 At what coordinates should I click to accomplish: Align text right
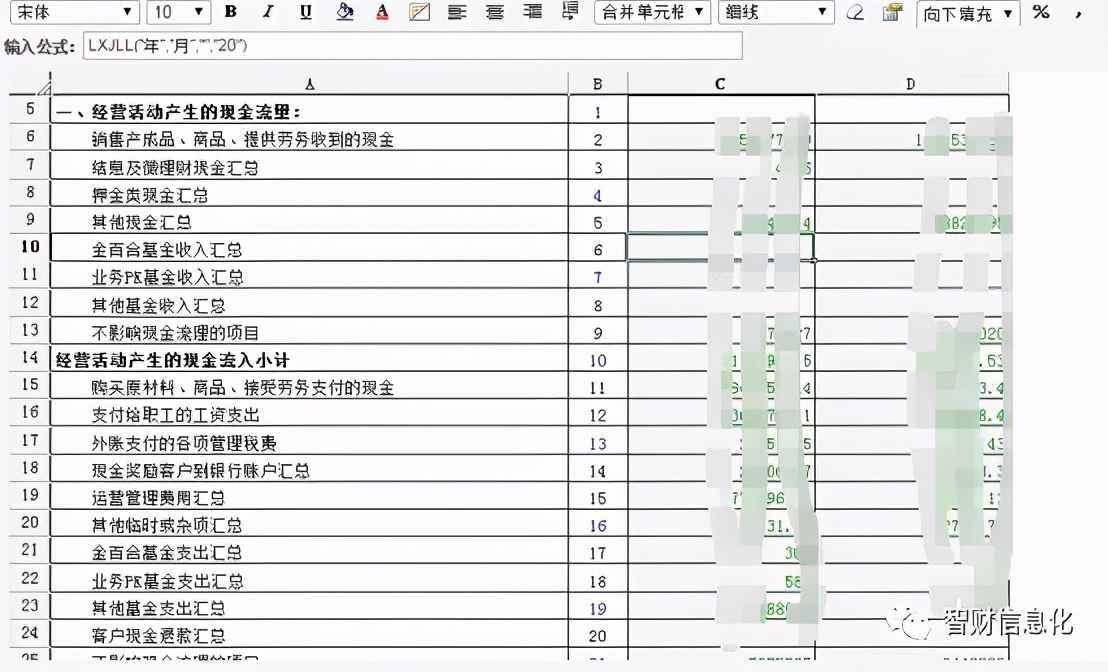532,11
